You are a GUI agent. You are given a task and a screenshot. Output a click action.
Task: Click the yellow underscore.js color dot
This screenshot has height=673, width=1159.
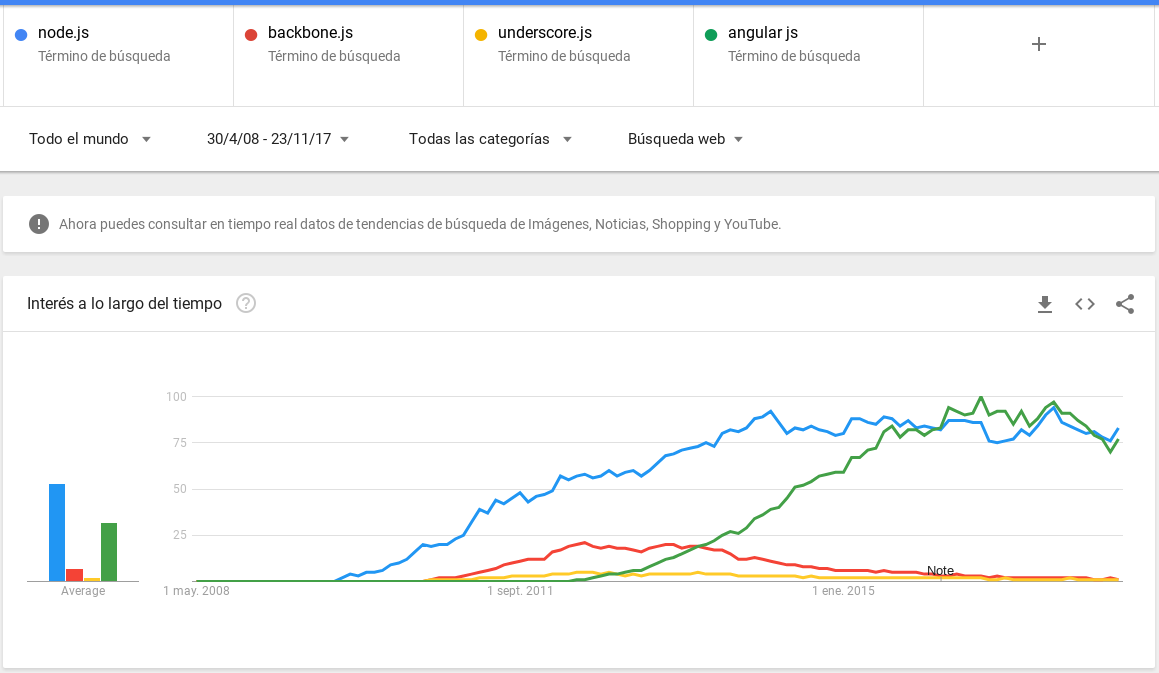[481, 35]
